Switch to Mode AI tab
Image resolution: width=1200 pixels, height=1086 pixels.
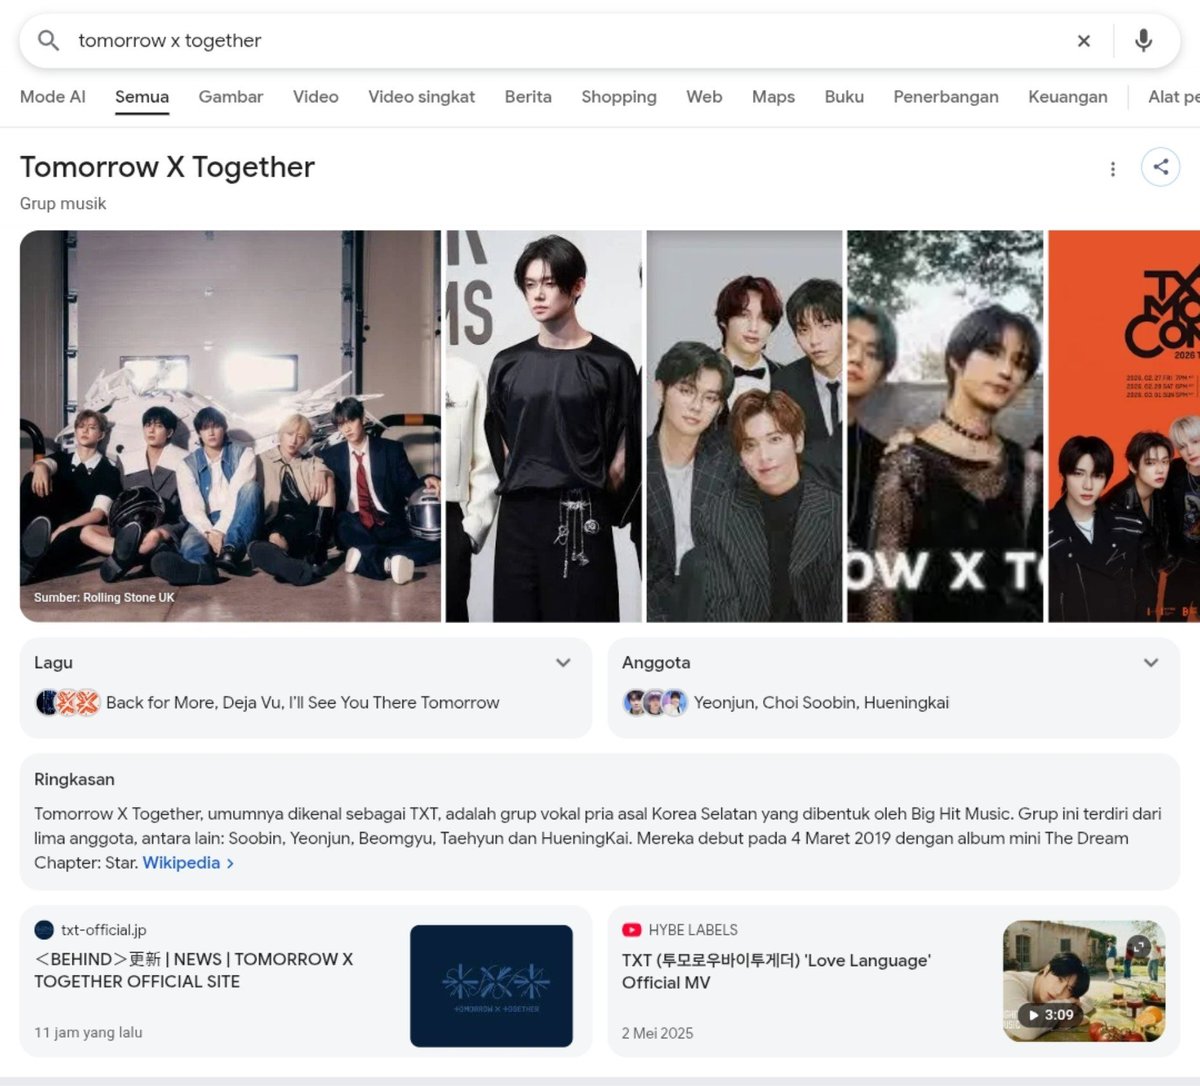point(53,97)
